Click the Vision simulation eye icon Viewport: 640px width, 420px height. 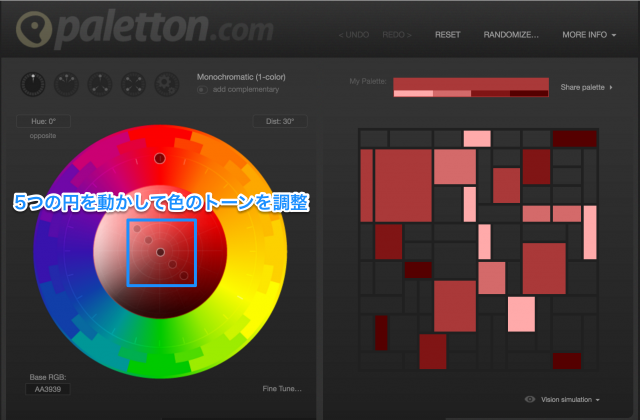pos(530,399)
